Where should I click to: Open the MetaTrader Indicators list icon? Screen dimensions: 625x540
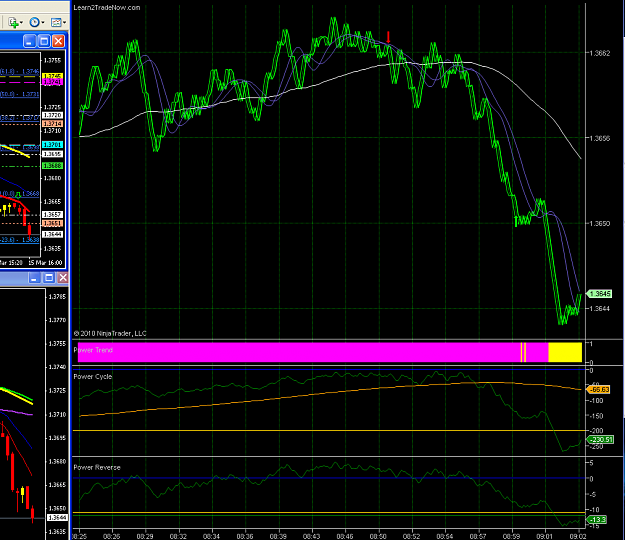click(x=13, y=22)
